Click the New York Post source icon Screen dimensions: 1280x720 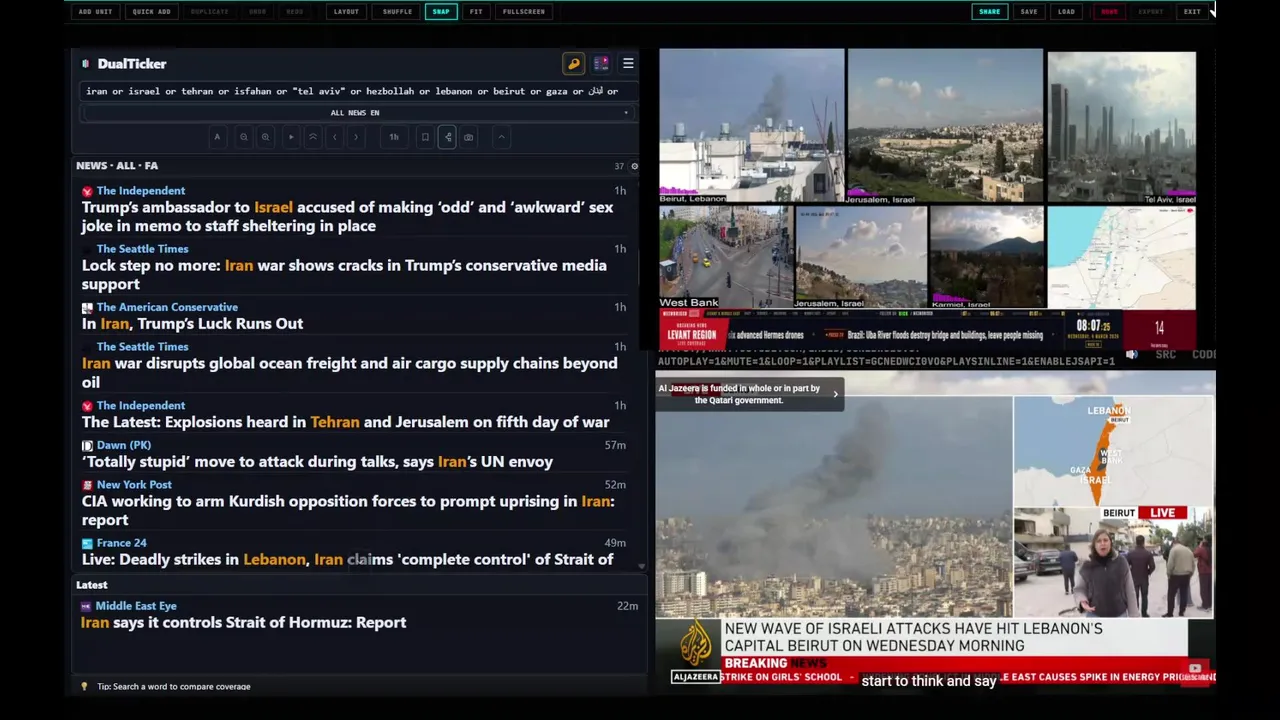[87, 484]
